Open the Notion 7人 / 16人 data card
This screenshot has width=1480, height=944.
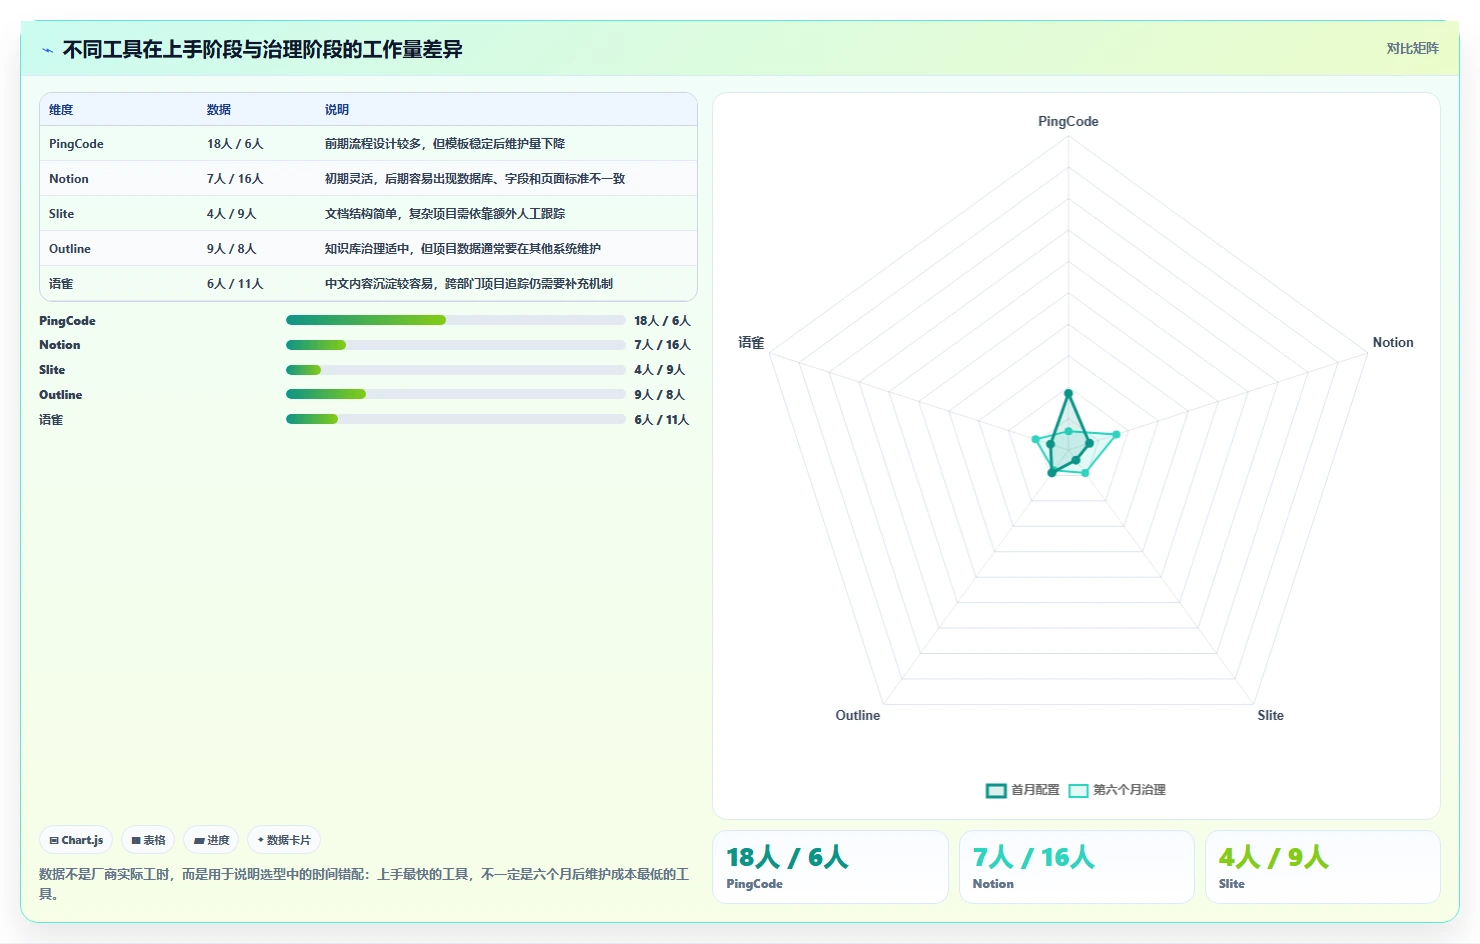pos(1077,867)
